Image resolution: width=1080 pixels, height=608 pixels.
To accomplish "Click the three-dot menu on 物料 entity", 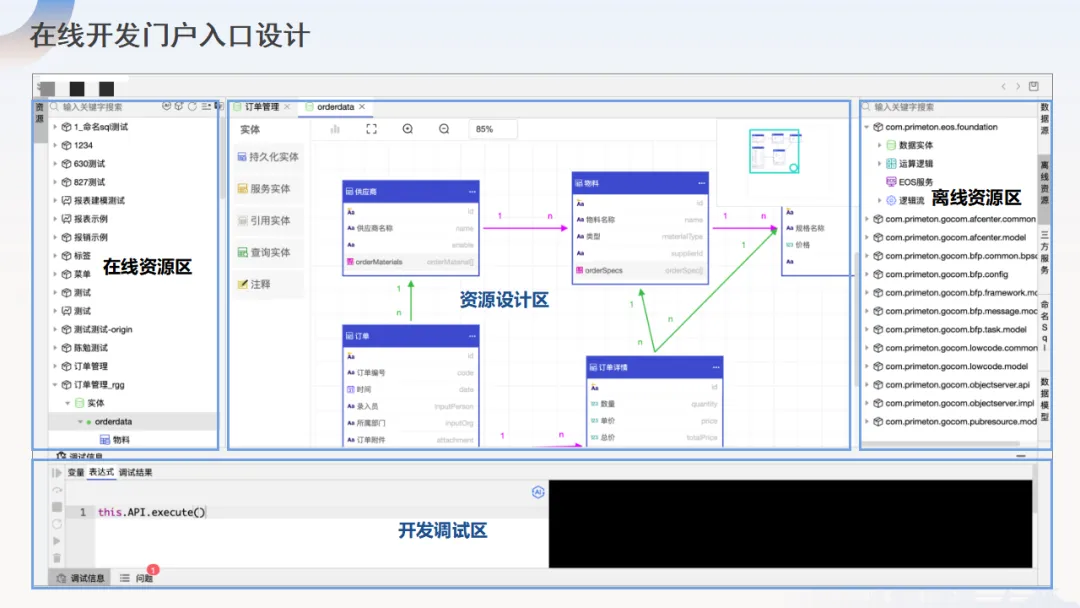I will point(701,183).
